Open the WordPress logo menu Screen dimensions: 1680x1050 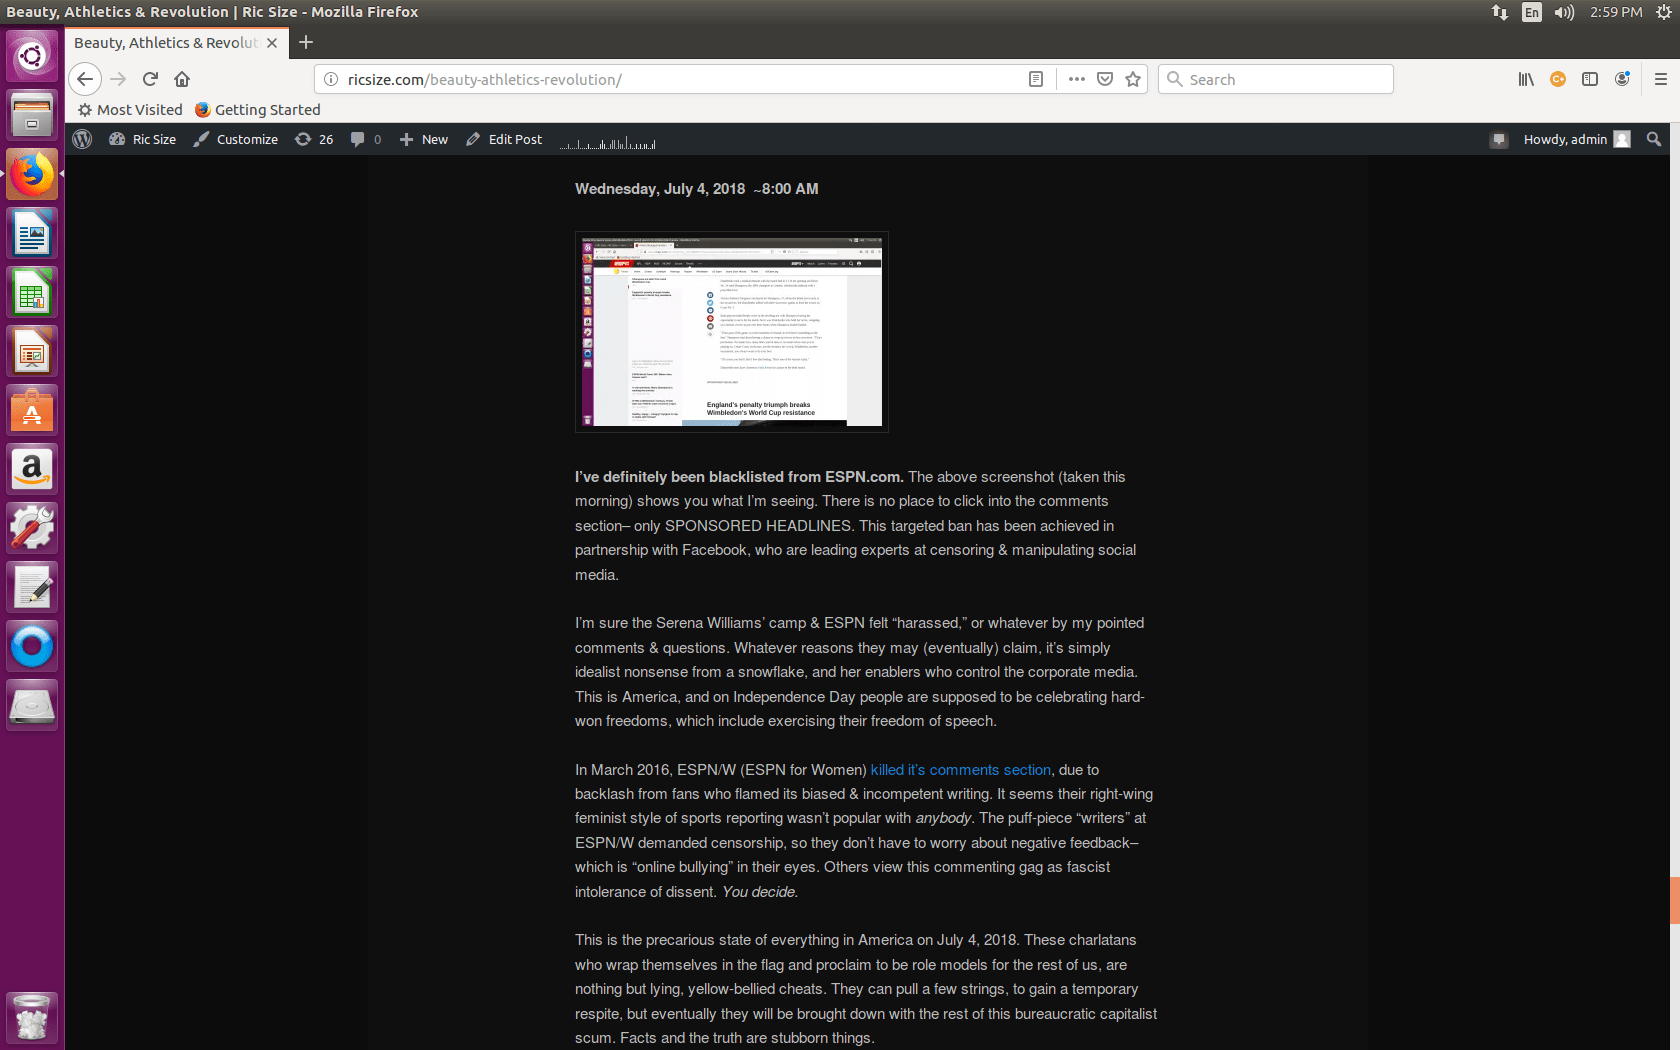[82, 139]
